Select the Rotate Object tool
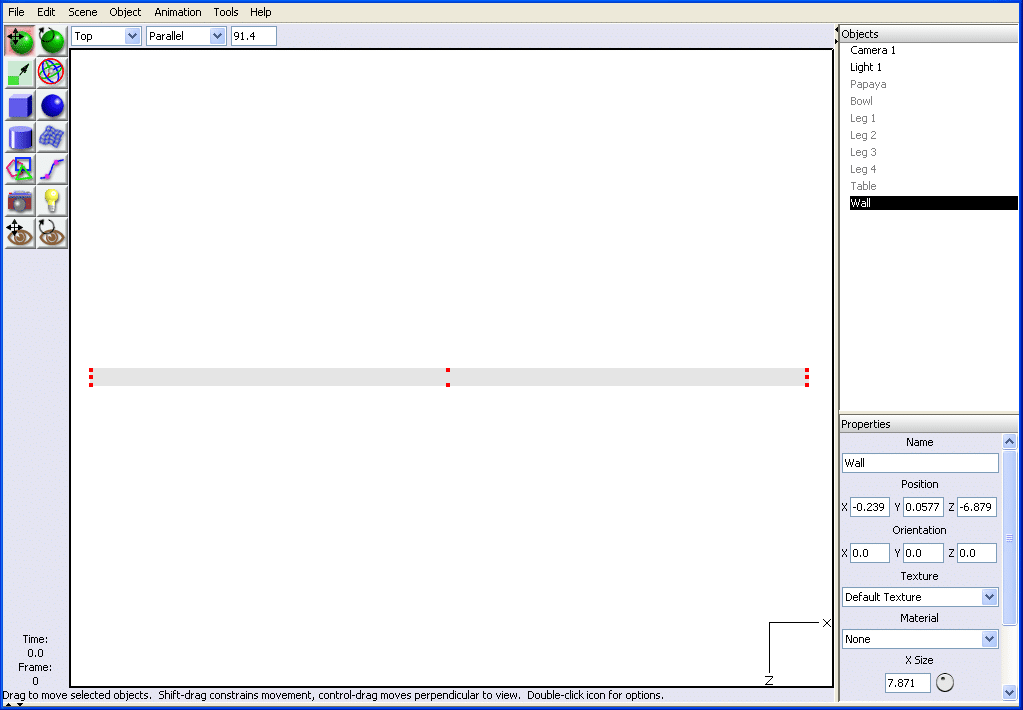 (52, 41)
